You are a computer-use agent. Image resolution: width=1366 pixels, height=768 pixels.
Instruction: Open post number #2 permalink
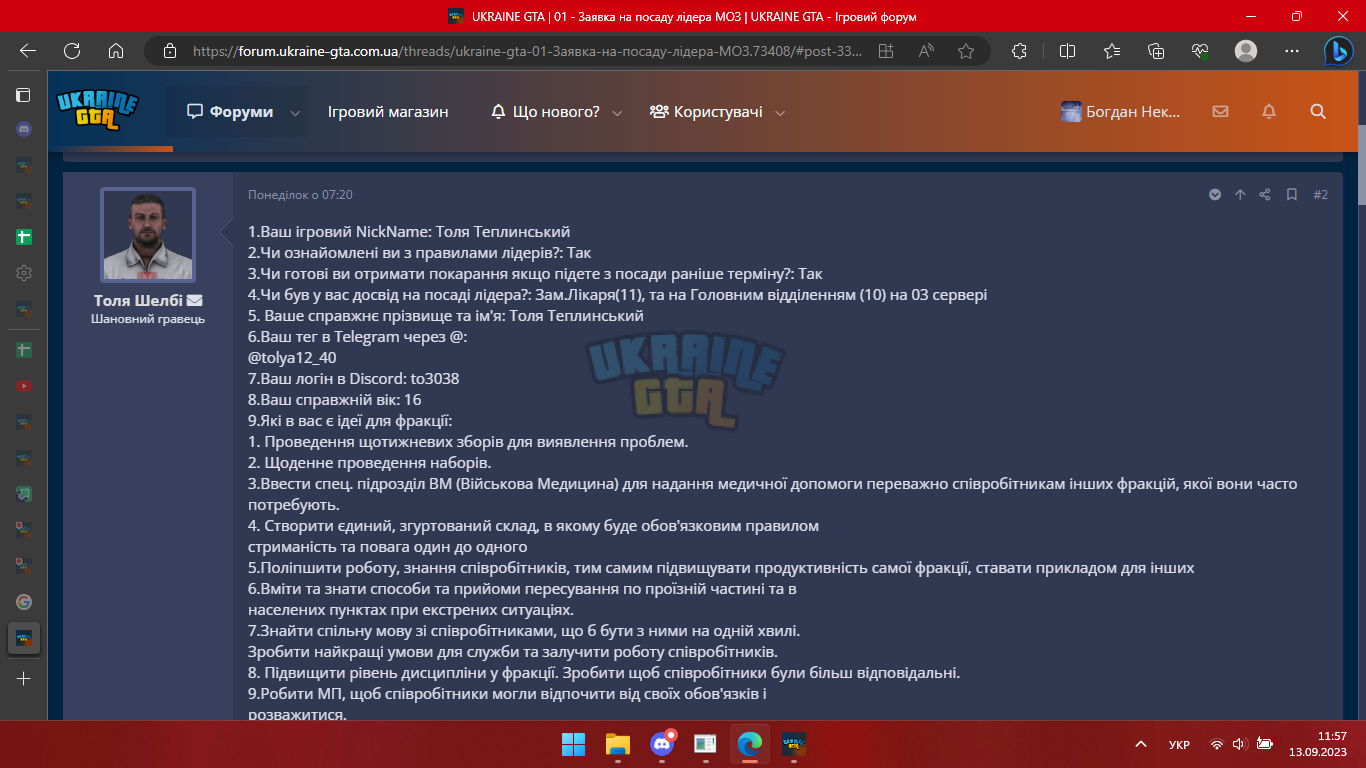tap(1320, 195)
